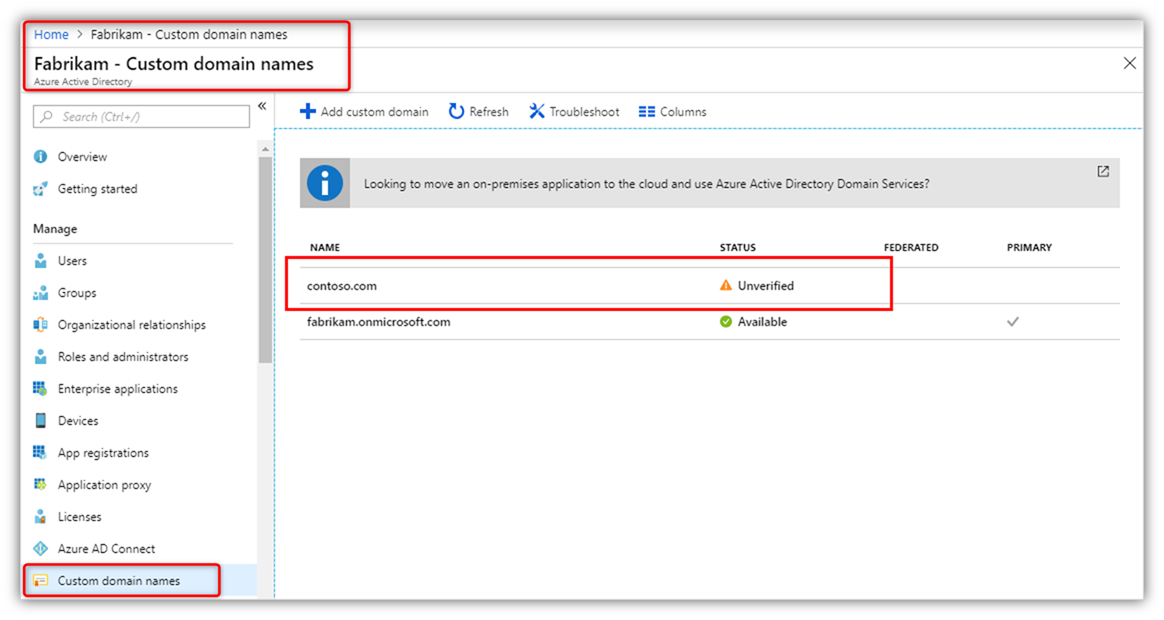The height and width of the screenshot is (620, 1164).
Task: Close the Custom domain names blade
Action: [1129, 63]
